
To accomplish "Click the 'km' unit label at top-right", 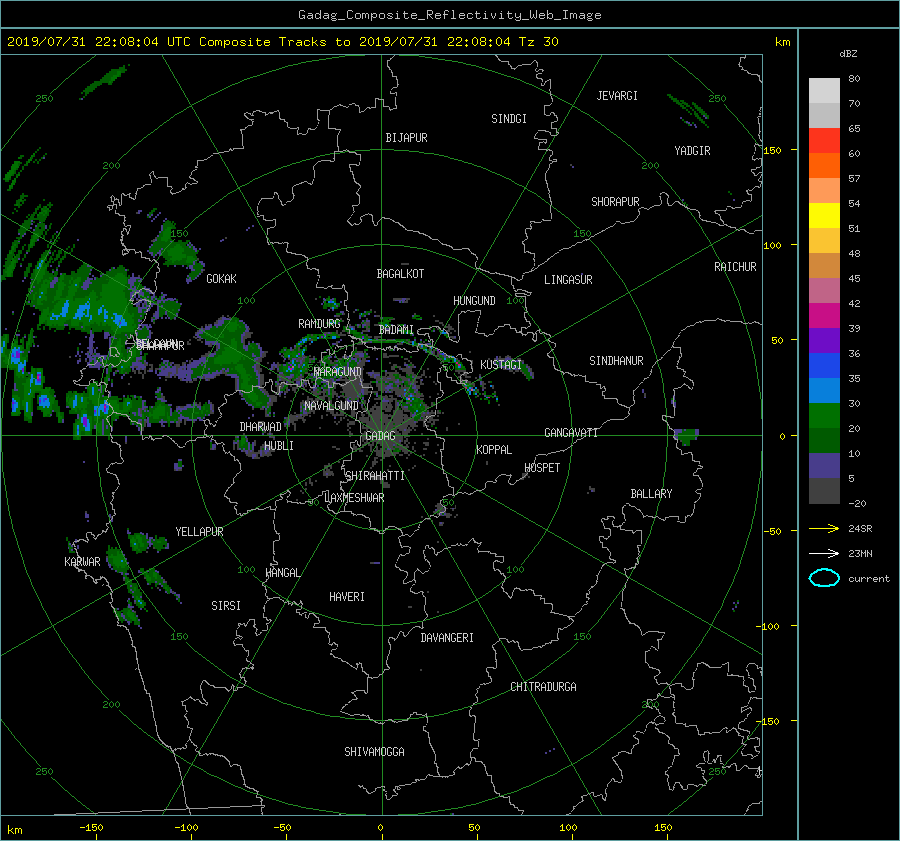I will (782, 42).
